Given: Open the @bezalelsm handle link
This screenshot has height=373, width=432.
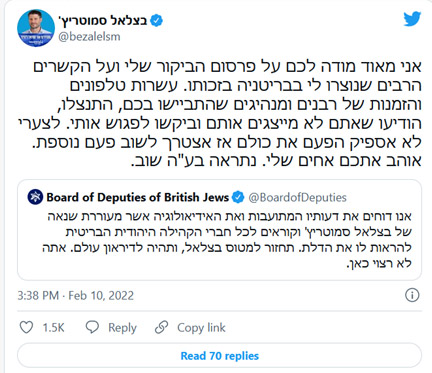Looking at the screenshot, I should click(89, 36).
